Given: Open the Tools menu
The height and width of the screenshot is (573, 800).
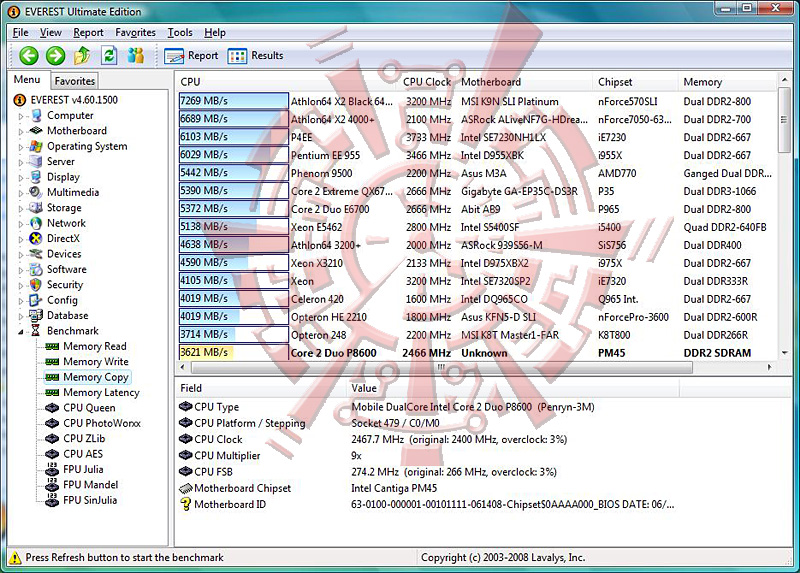Looking at the screenshot, I should pyautogui.click(x=180, y=33).
